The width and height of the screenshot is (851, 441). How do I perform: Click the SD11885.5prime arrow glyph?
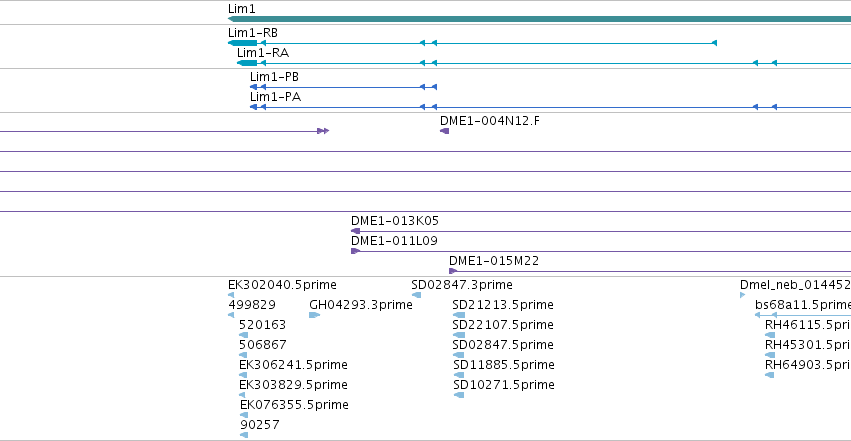point(459,375)
